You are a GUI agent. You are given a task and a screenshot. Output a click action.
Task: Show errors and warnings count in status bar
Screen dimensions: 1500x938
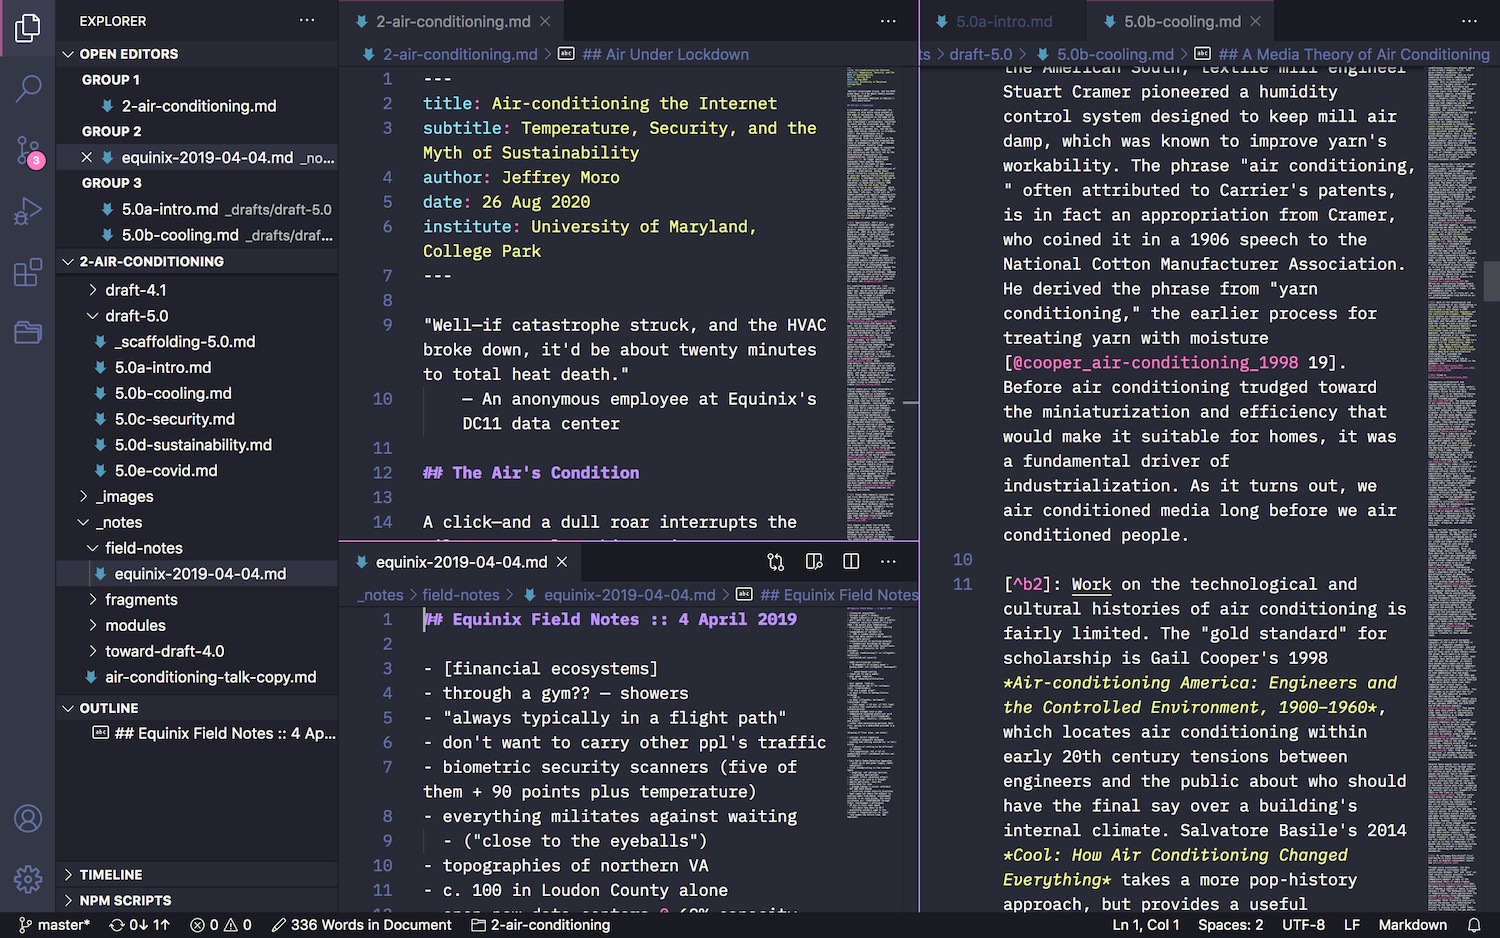tap(221, 925)
